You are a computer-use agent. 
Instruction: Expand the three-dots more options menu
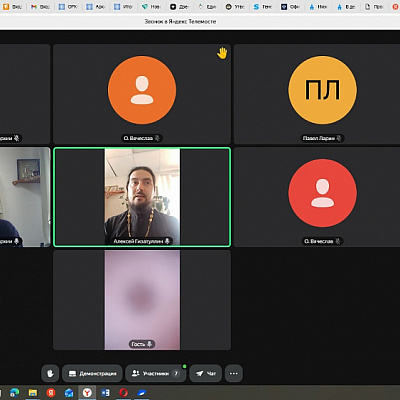point(234,373)
